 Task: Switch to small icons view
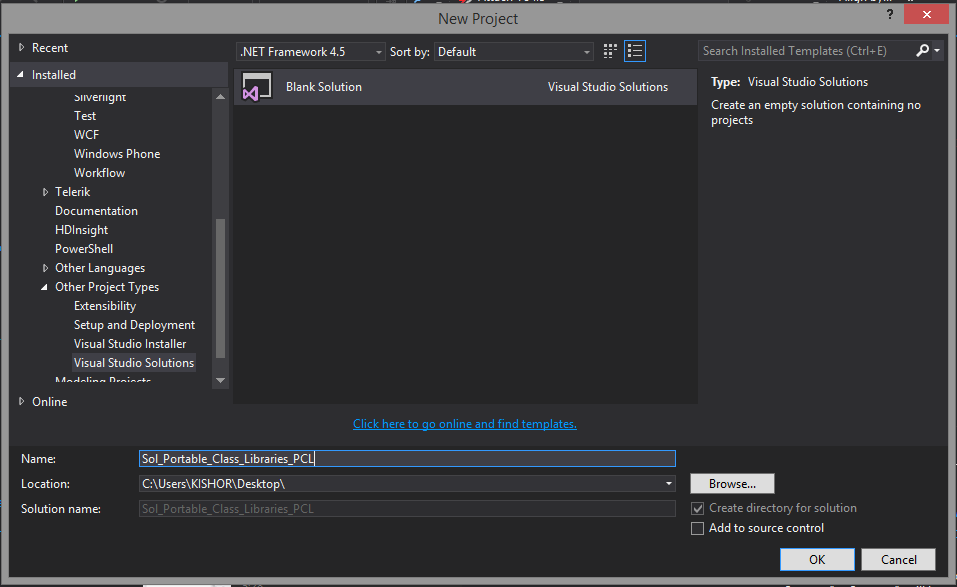point(610,51)
